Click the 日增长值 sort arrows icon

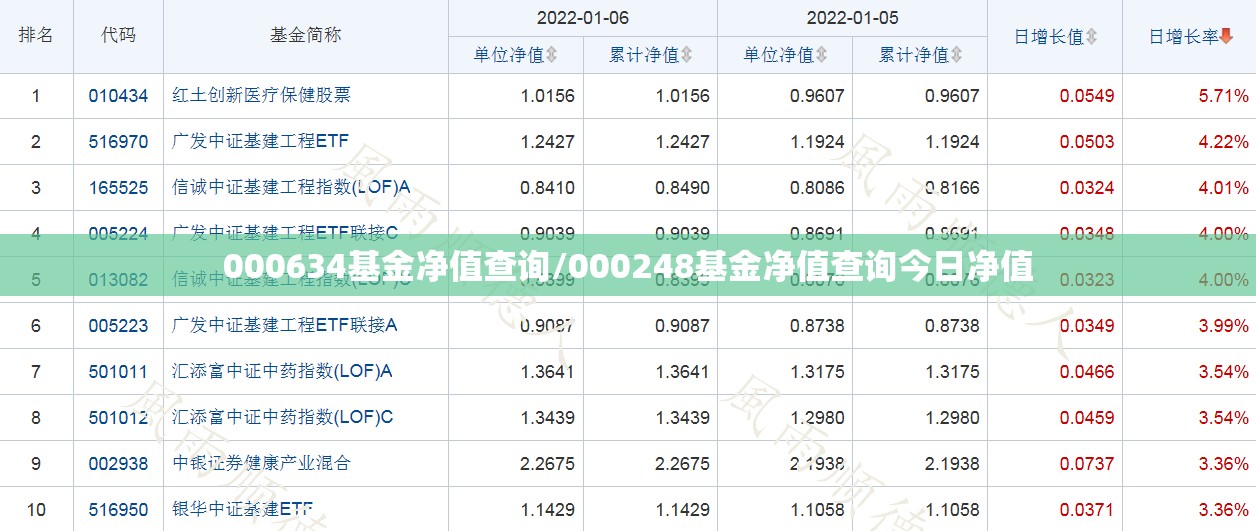pos(1091,37)
